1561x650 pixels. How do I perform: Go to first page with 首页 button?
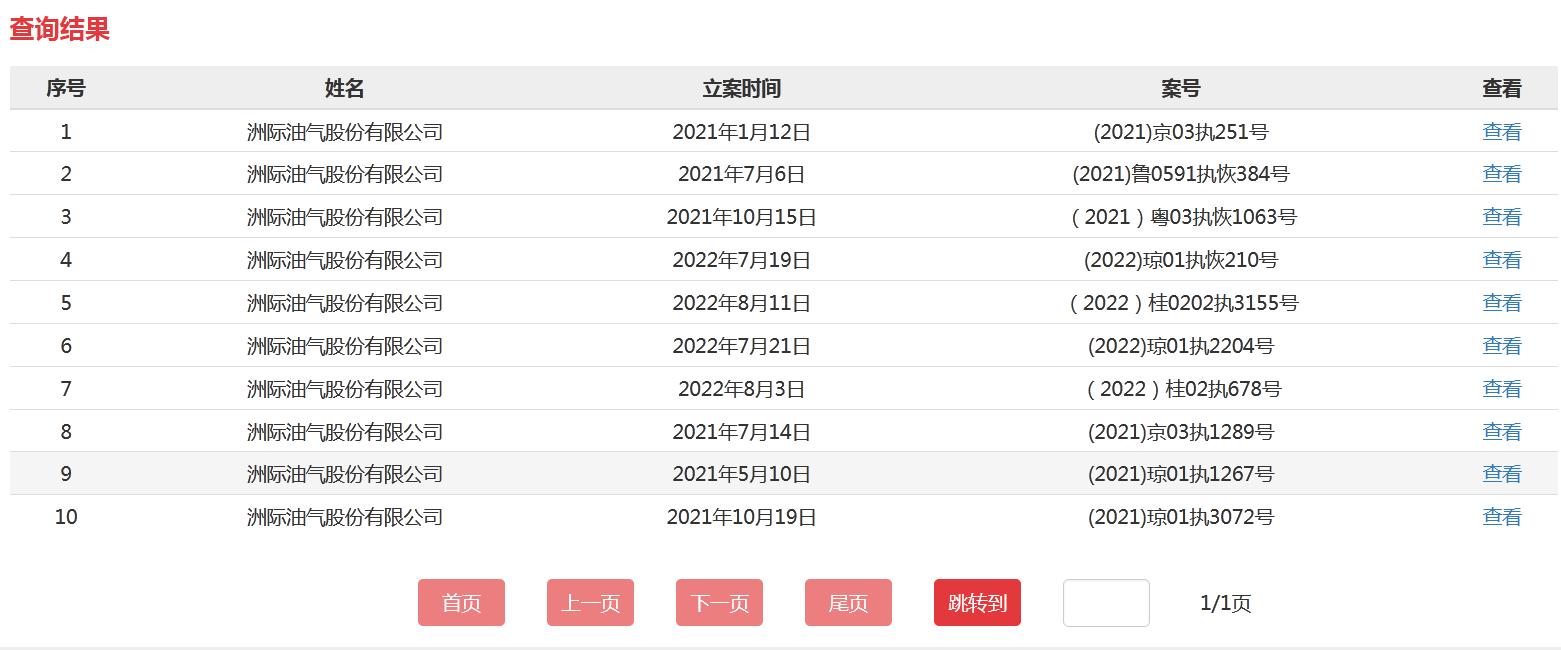point(461,603)
